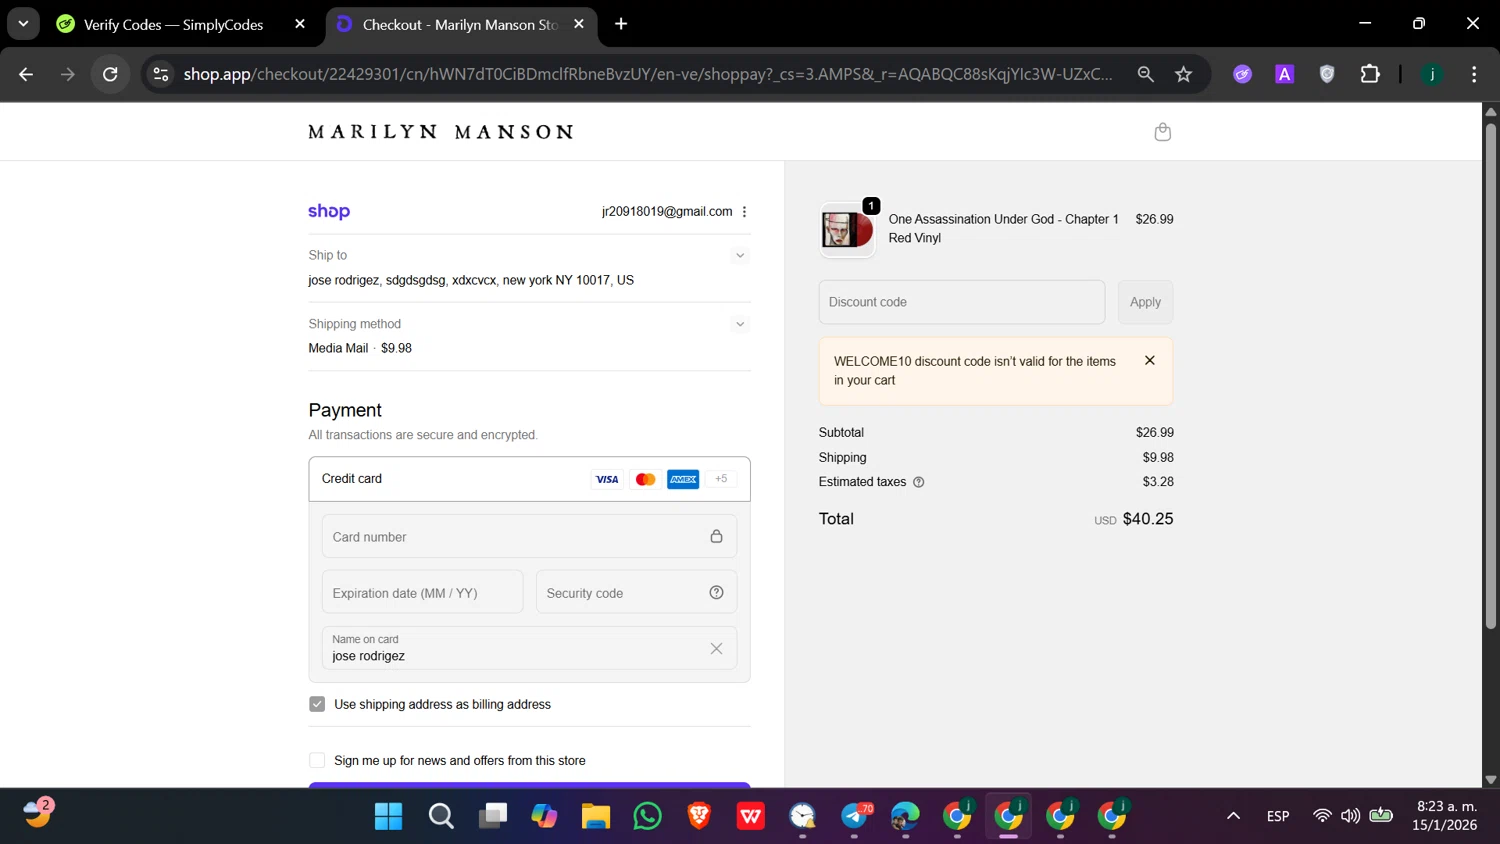Click the Security code field
The image size is (1500, 844).
(636, 592)
